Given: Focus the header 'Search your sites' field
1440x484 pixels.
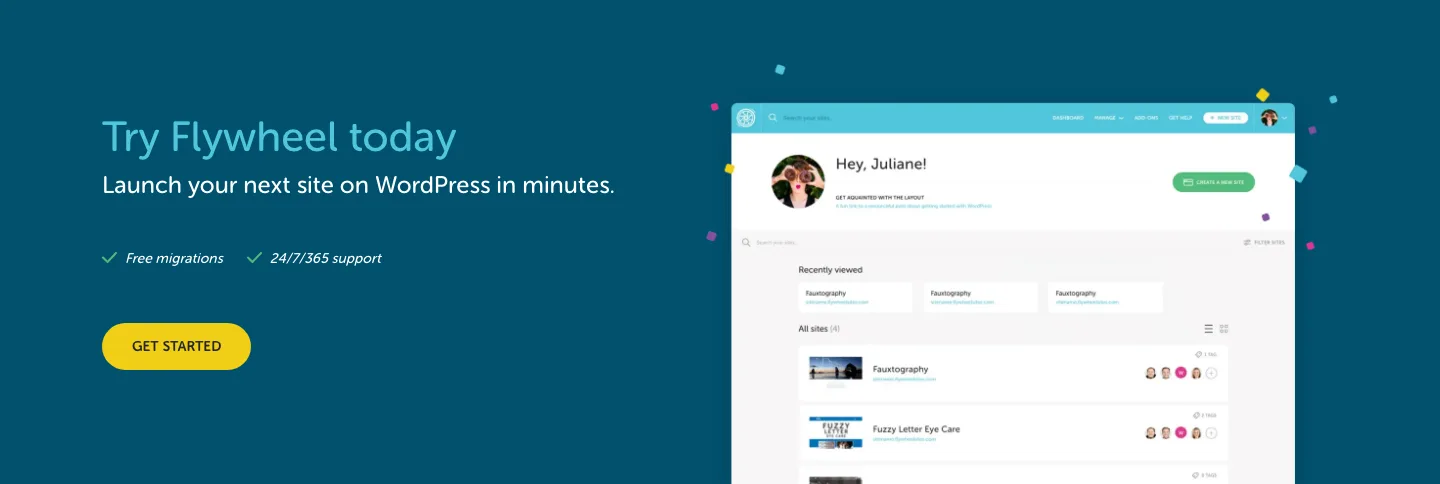Looking at the screenshot, I should pyautogui.click(x=807, y=118).
